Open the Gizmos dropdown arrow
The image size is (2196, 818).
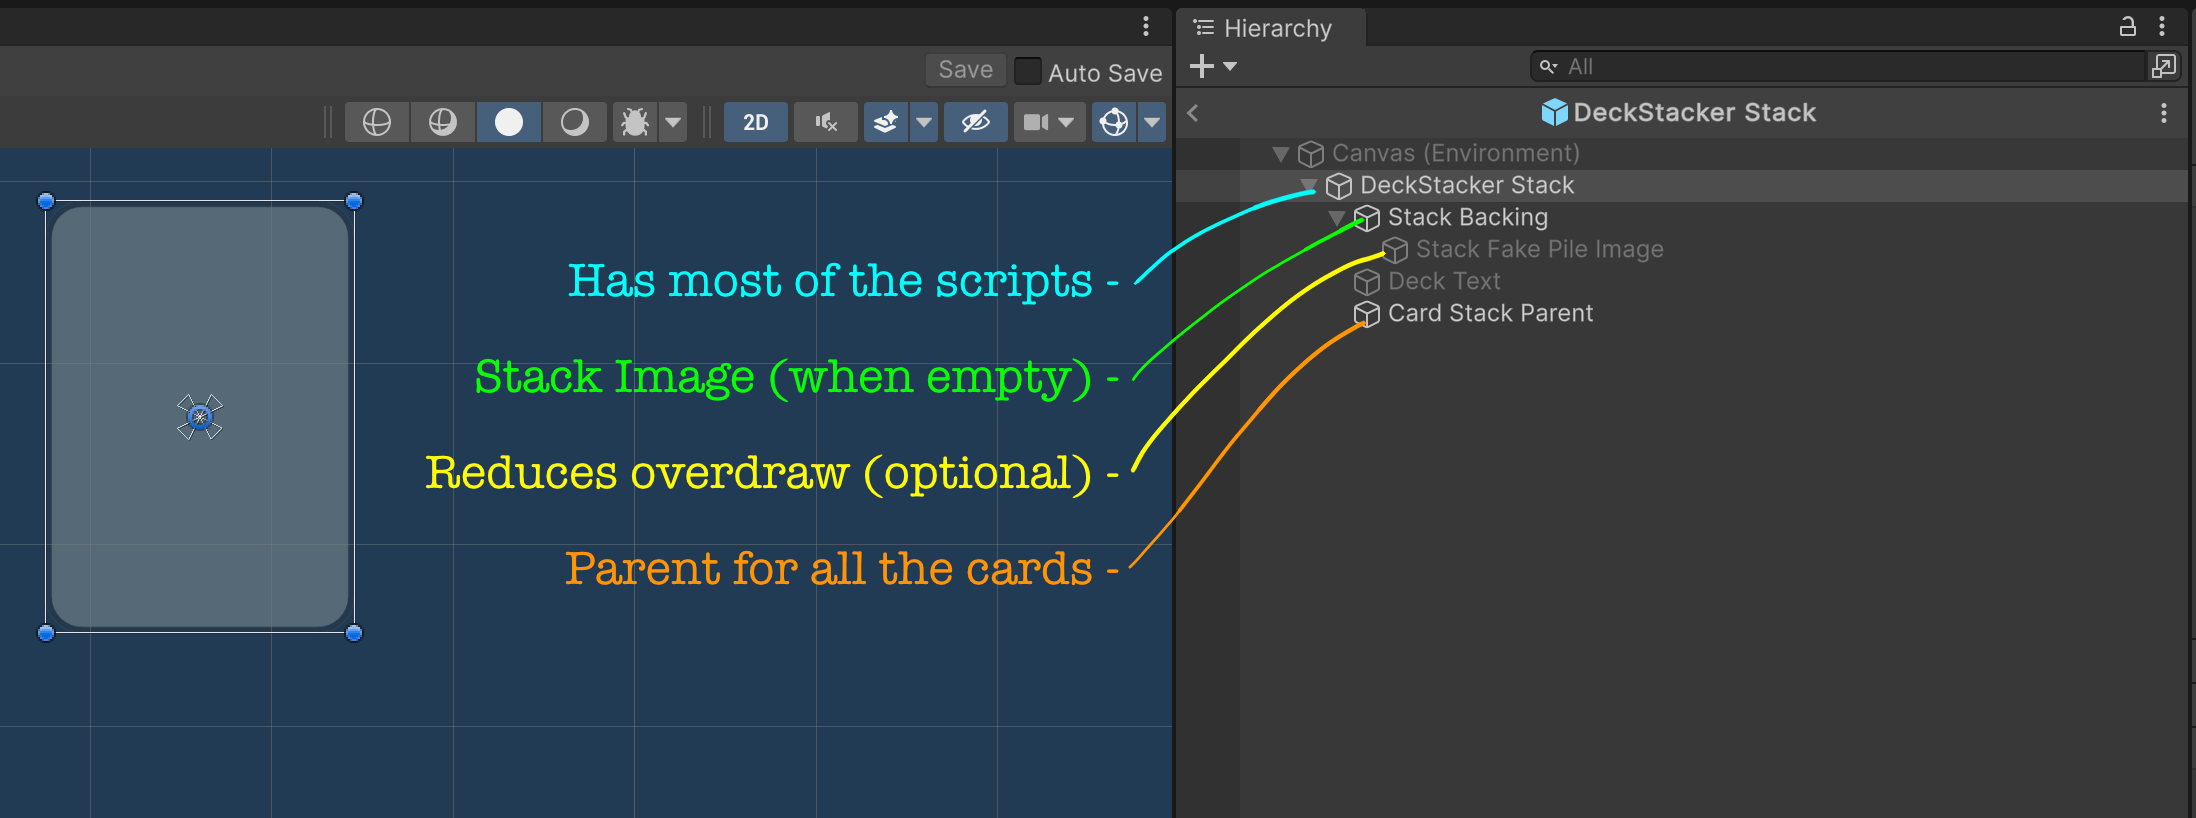[x=1152, y=122]
